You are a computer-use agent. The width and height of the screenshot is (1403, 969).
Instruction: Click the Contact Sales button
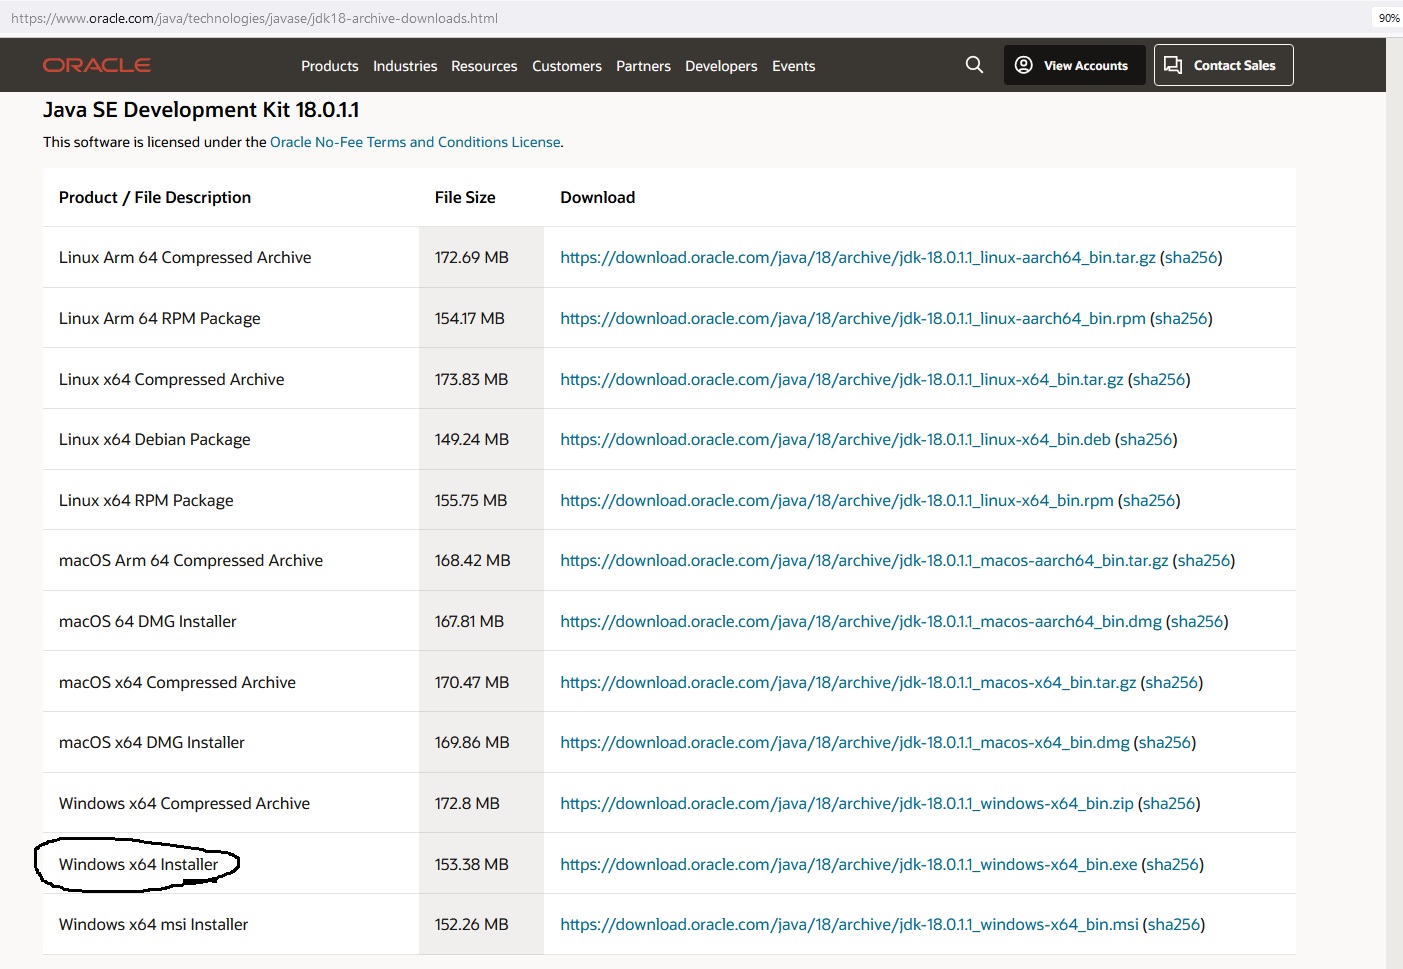[1223, 65]
